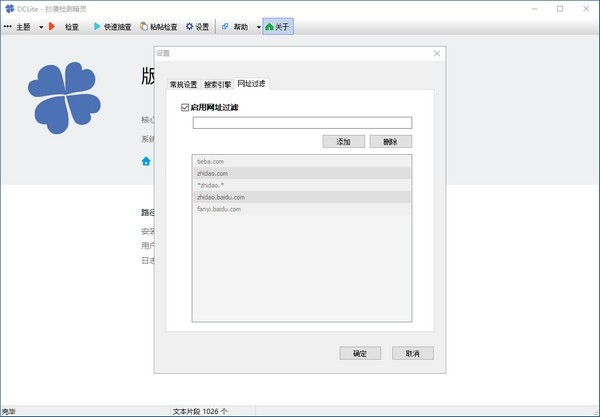Expand the 帮助 dropdown arrow

[258, 27]
